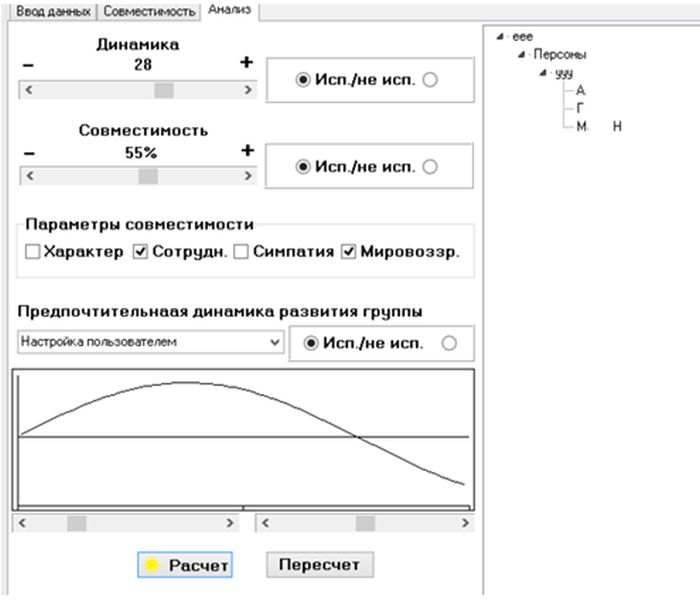The height and width of the screenshot is (609, 700).
Task: Click the Динамика slider thumb
Action: click(x=164, y=90)
